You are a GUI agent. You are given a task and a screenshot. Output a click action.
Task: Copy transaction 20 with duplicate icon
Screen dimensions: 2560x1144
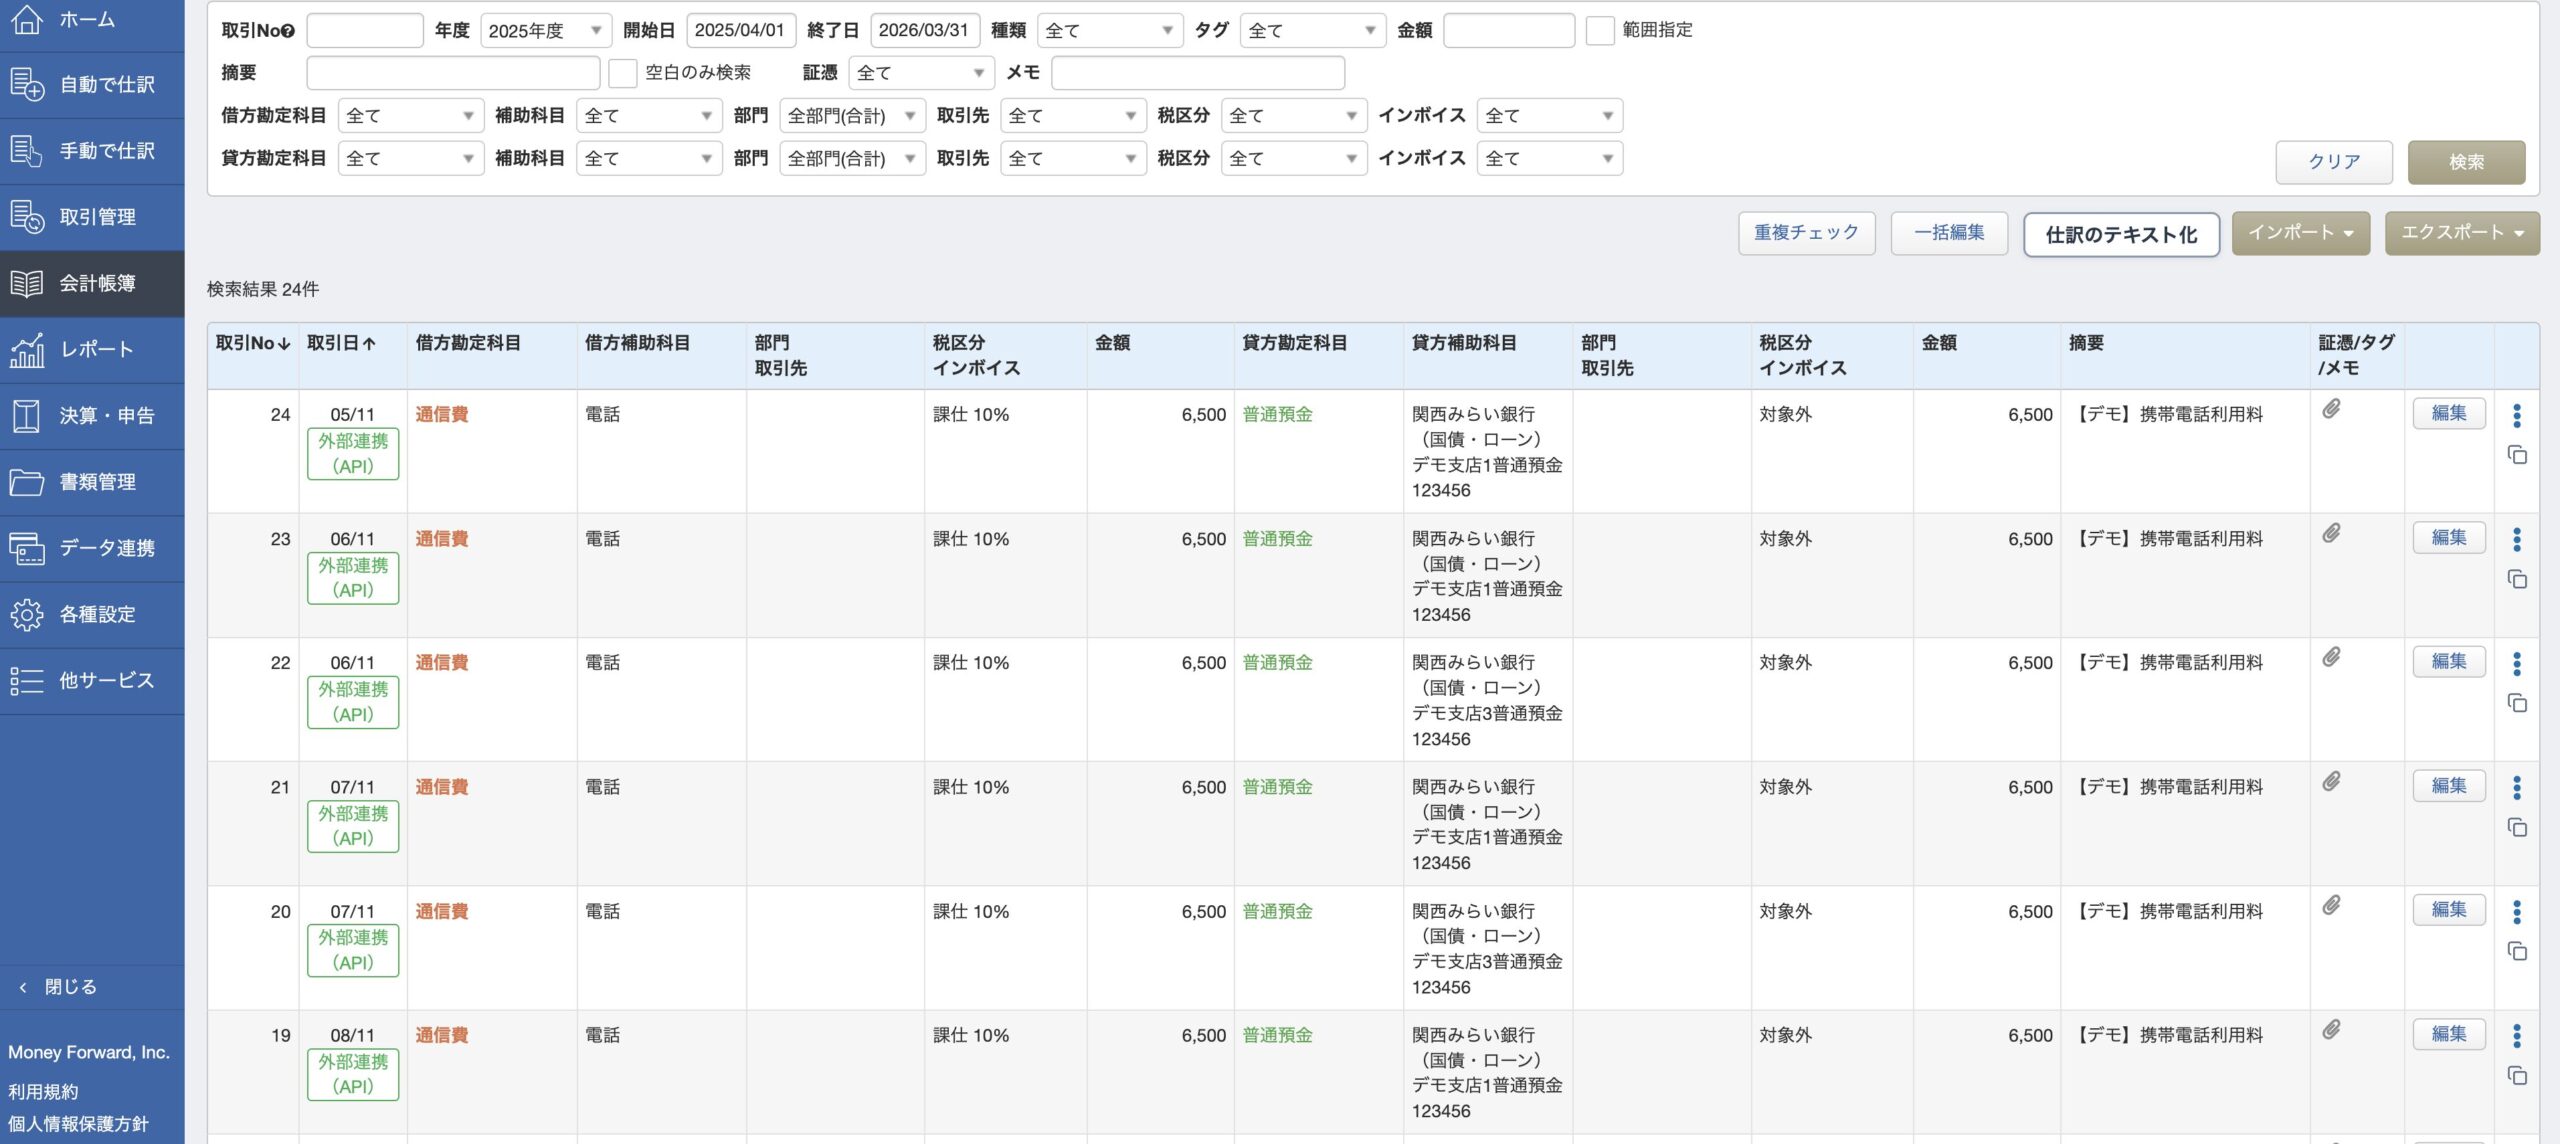coord(2517,951)
